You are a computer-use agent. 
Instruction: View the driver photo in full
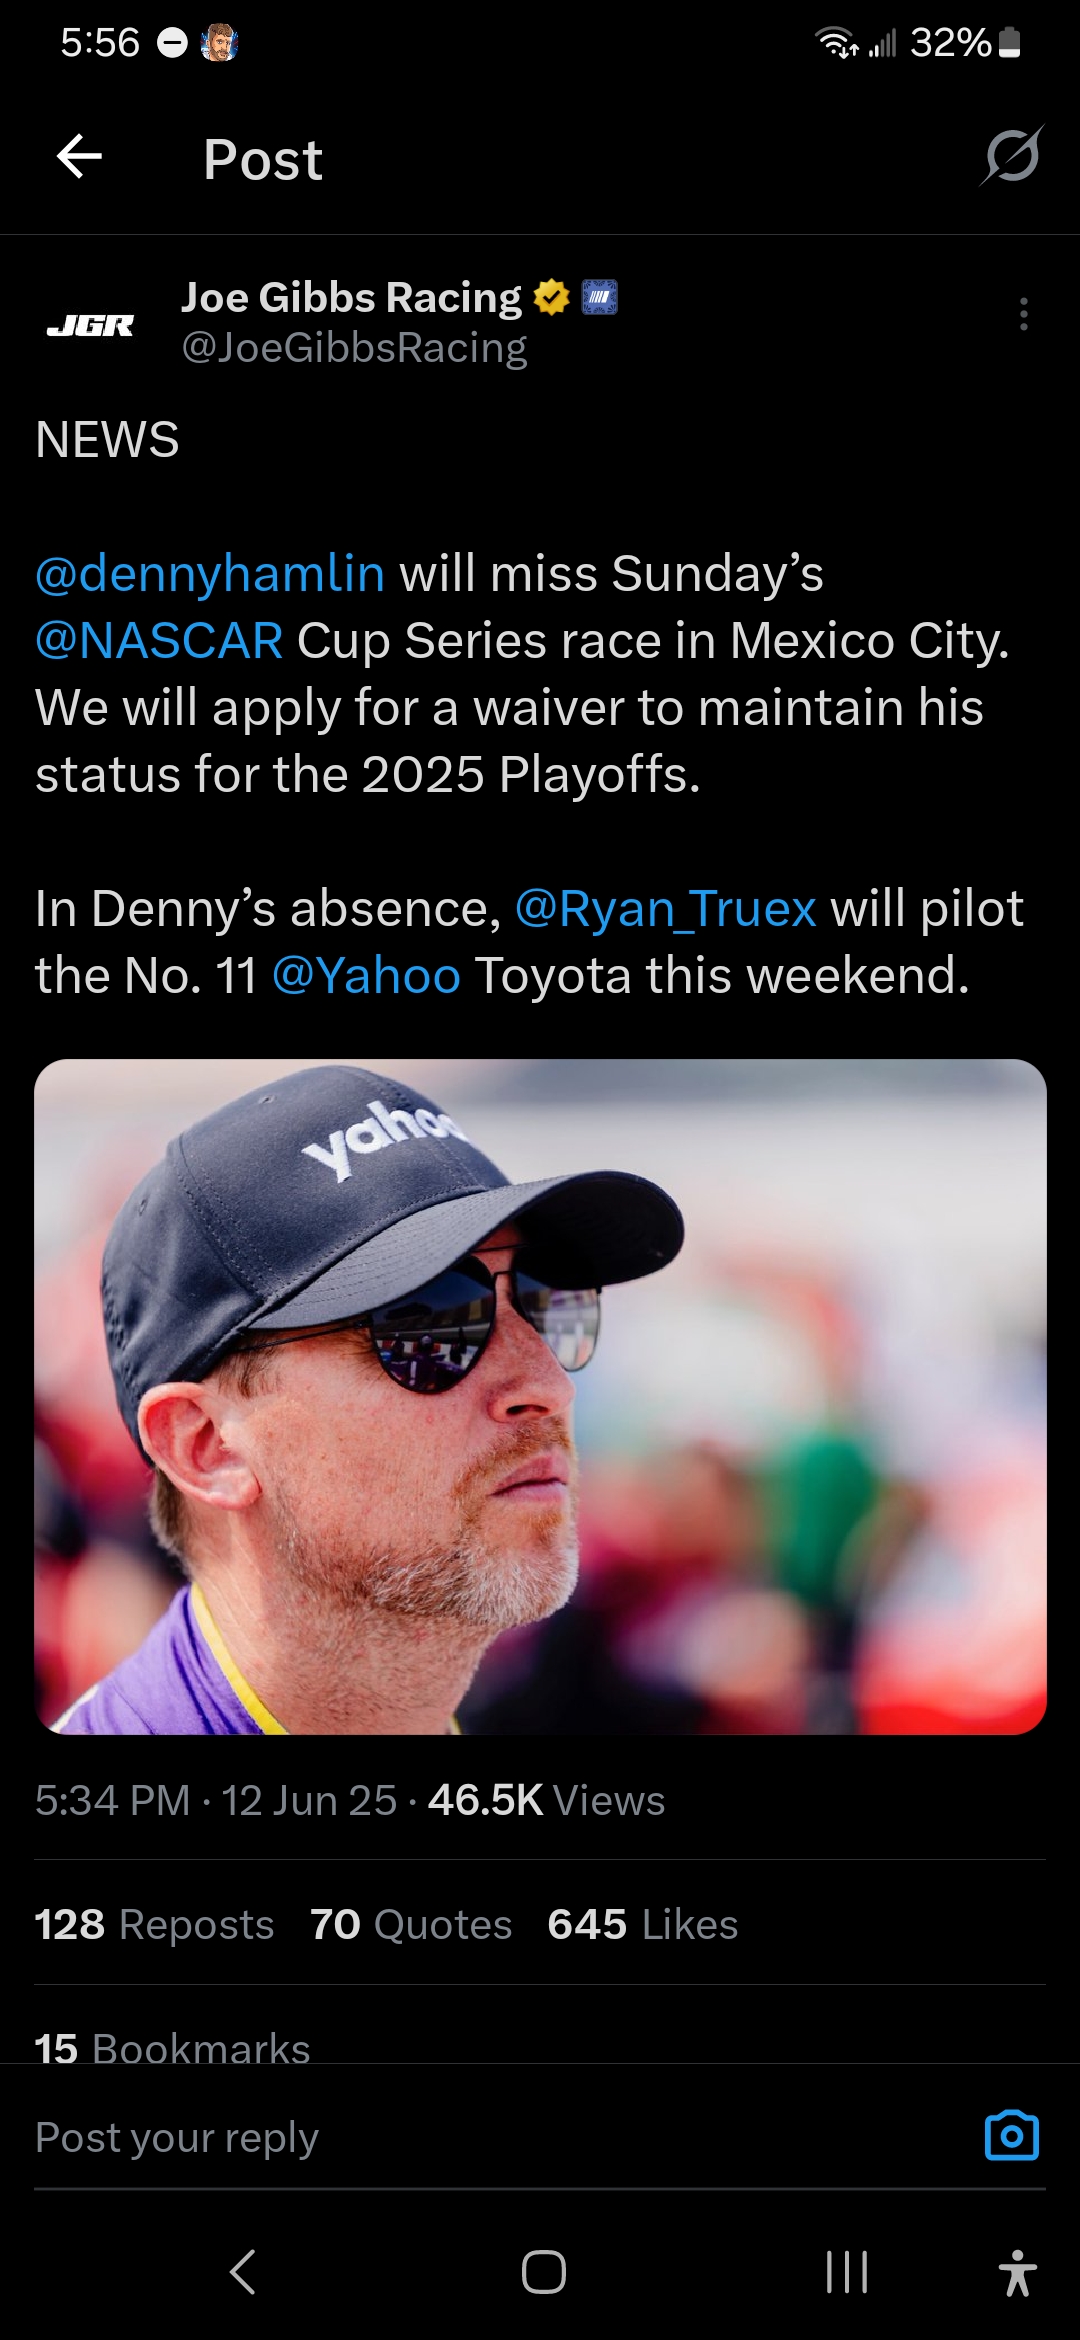click(x=540, y=1396)
